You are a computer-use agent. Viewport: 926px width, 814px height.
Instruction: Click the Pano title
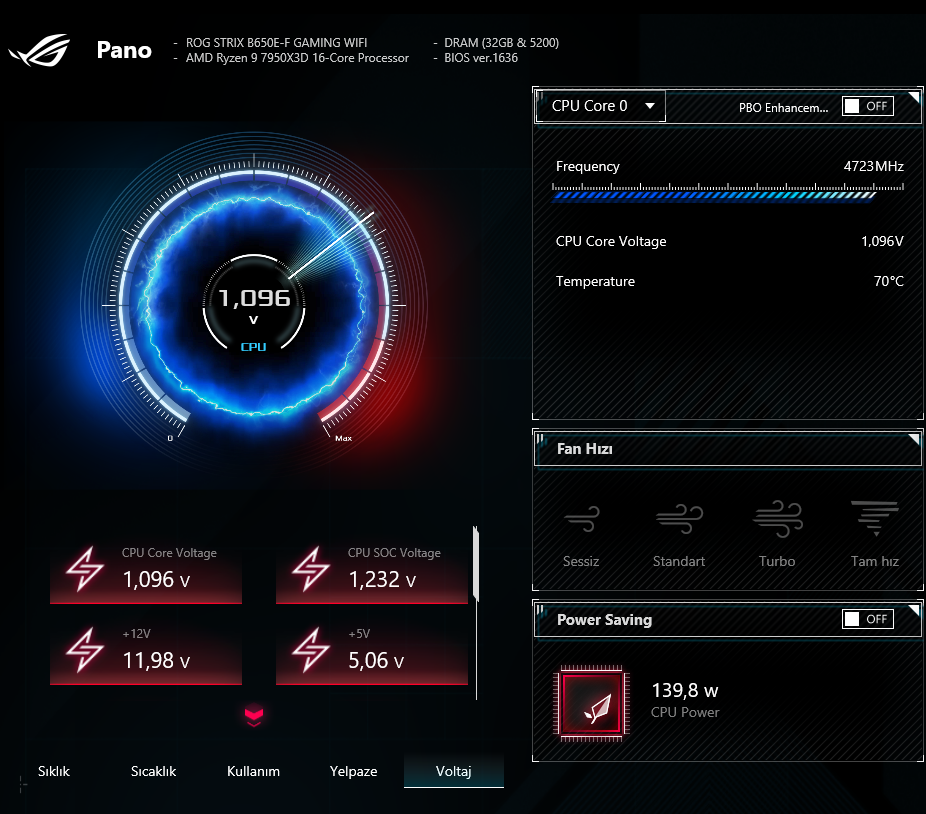coord(124,50)
